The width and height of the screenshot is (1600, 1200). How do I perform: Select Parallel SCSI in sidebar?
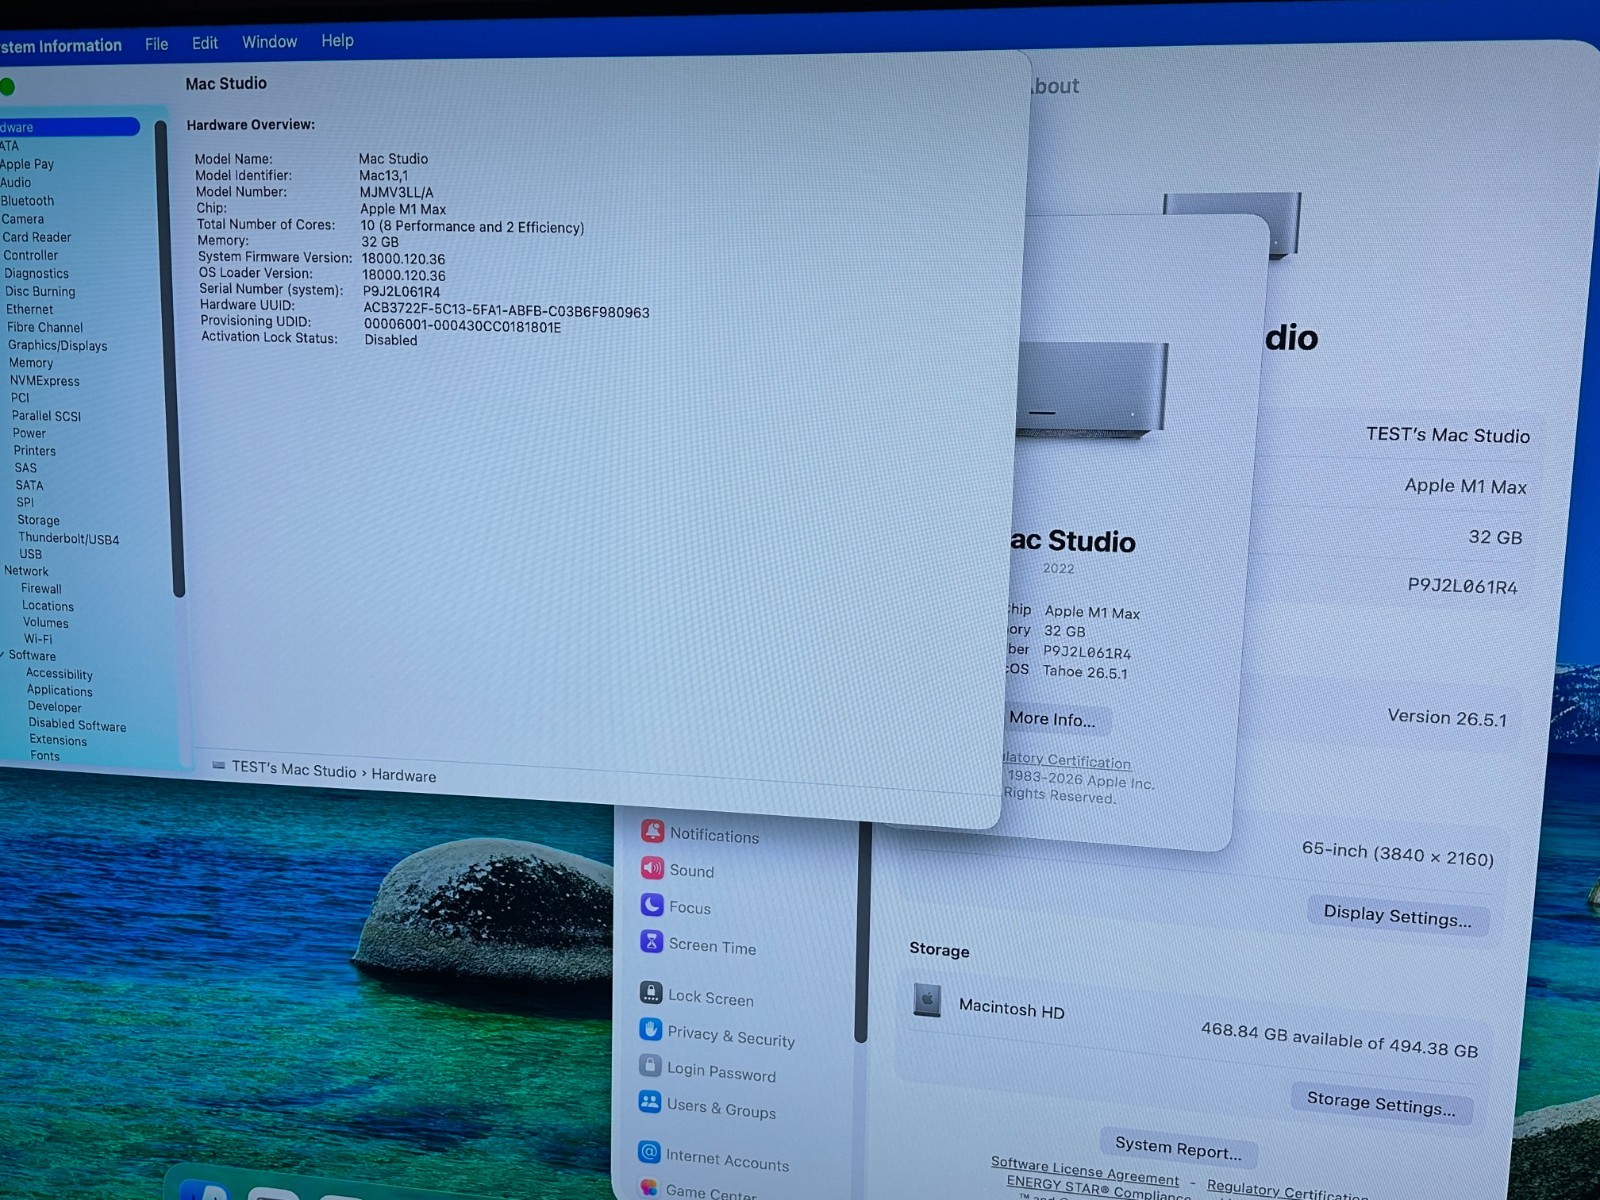46,416
